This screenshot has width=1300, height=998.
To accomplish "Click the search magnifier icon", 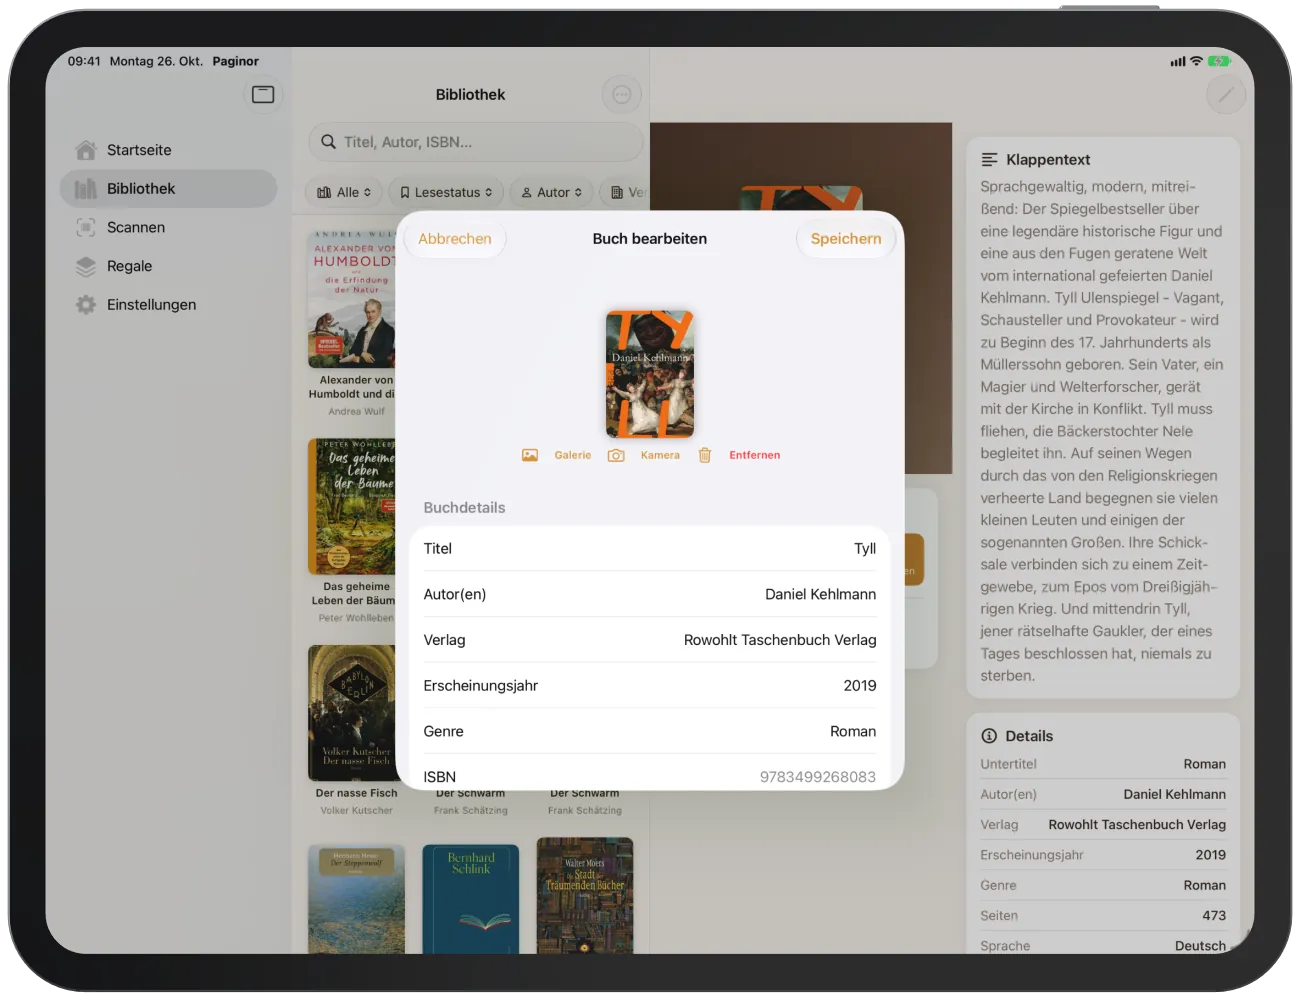I will click(328, 142).
